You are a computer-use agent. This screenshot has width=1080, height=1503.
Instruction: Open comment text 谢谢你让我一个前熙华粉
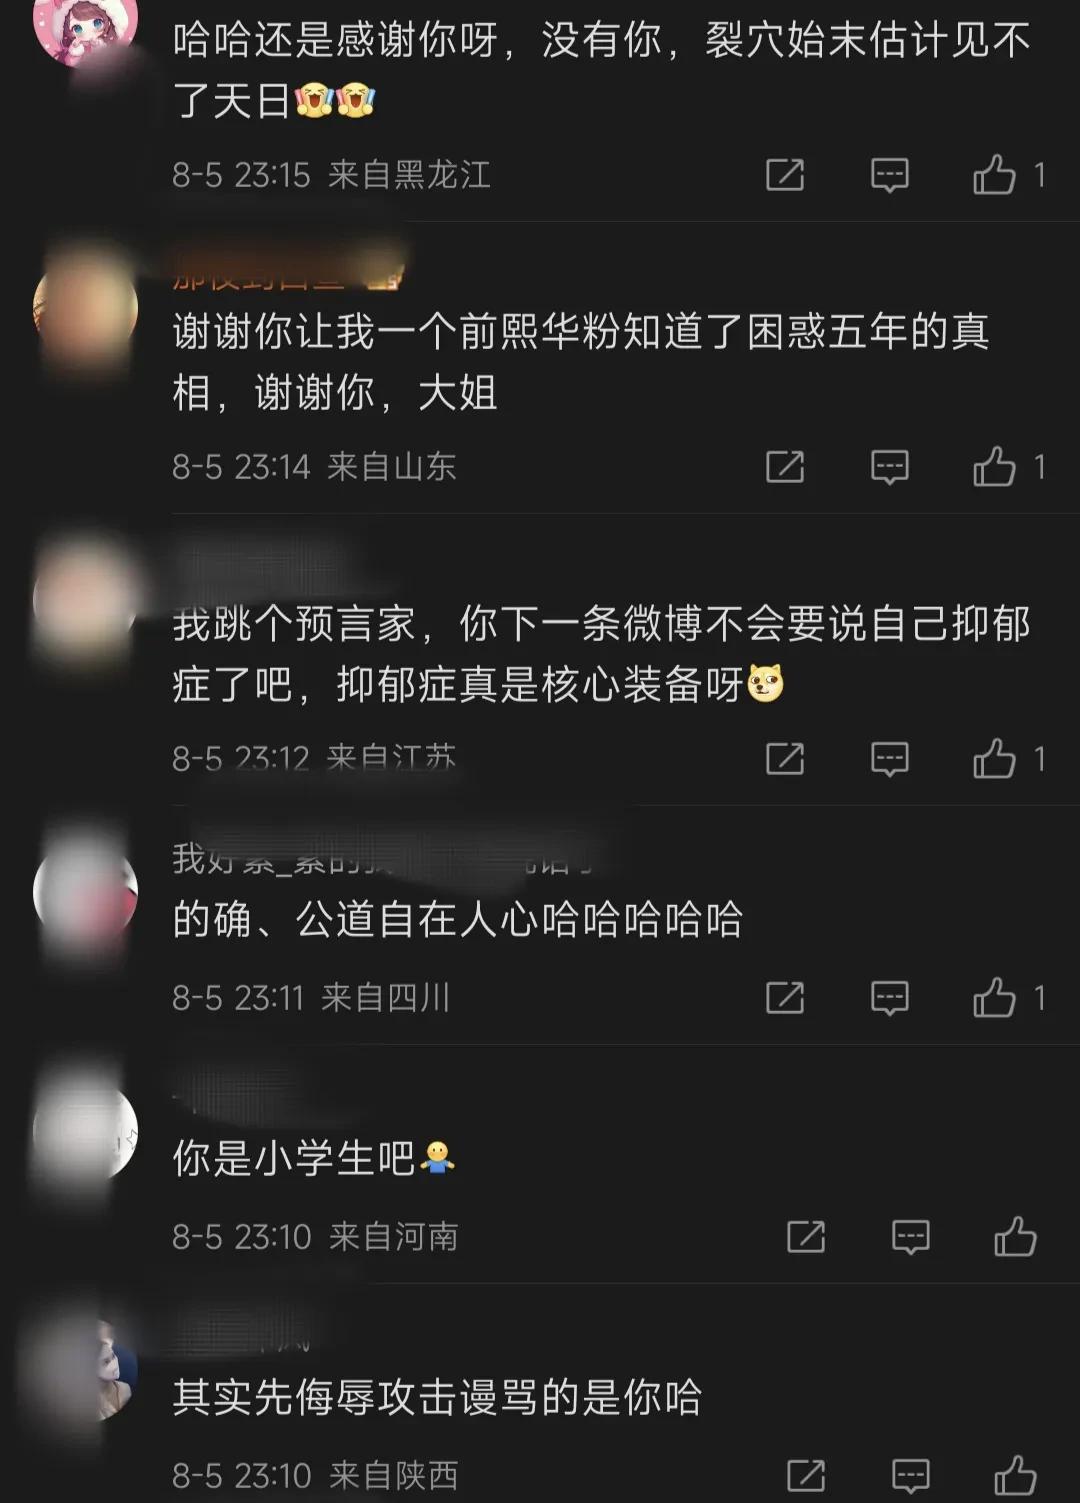(x=581, y=361)
